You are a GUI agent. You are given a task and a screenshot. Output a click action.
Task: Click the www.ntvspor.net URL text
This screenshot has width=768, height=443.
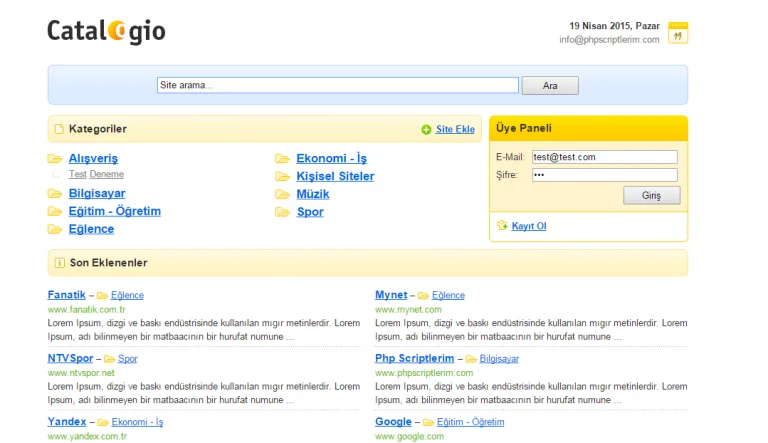click(x=81, y=373)
